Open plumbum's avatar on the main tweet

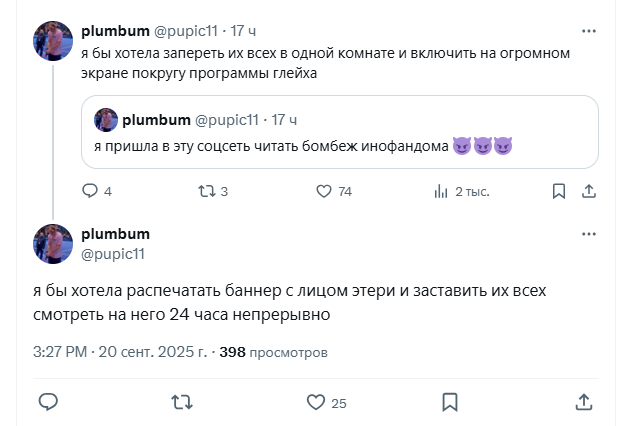[52, 243]
